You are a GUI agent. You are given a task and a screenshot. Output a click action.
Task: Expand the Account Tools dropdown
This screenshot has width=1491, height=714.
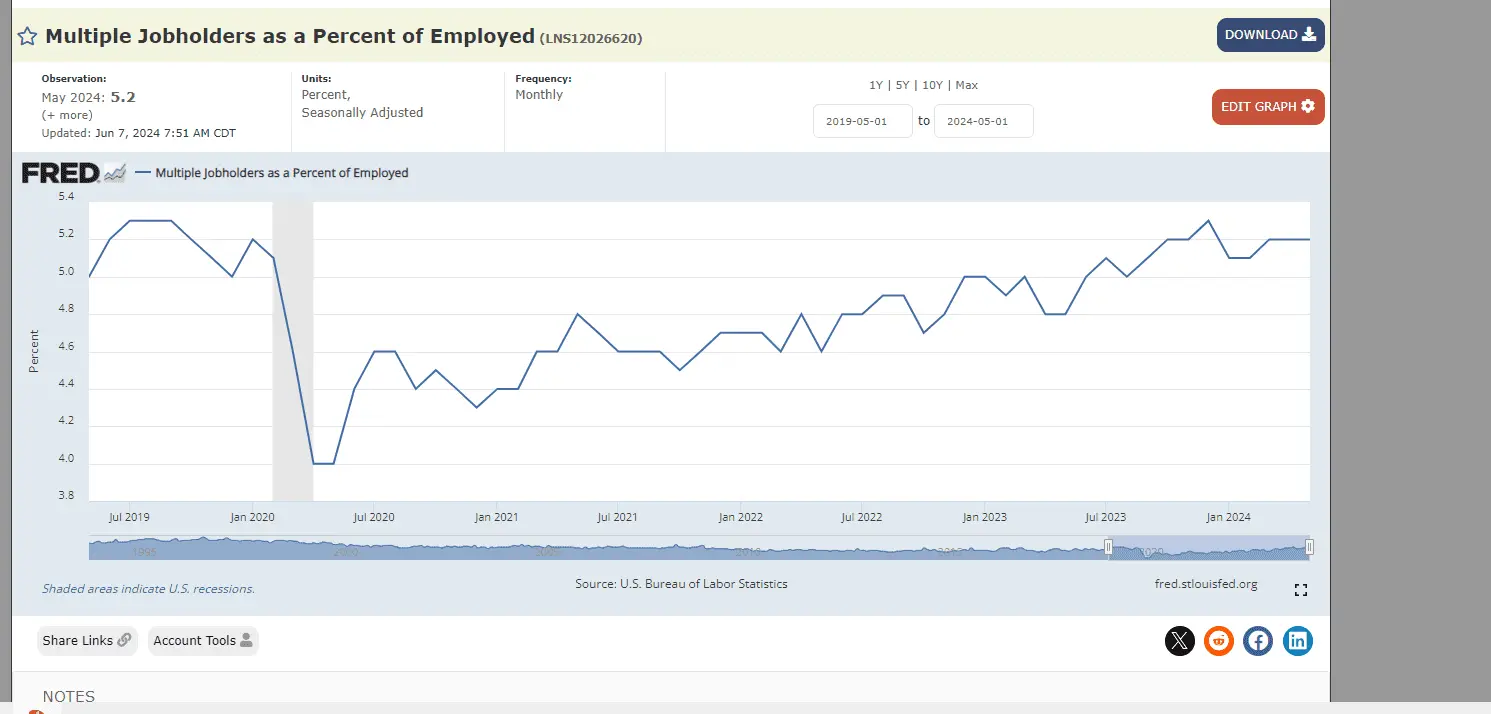(x=203, y=641)
